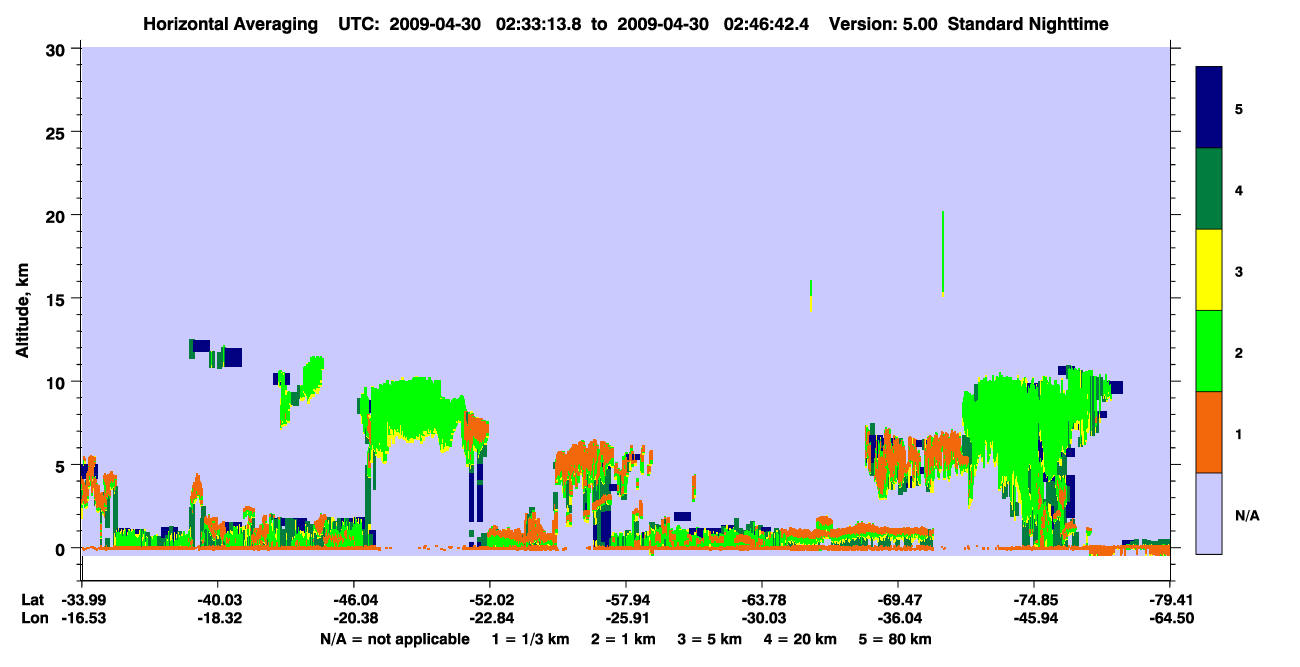Click the legend text '4 = 20 km'
The image size is (1300, 667).
800,639
